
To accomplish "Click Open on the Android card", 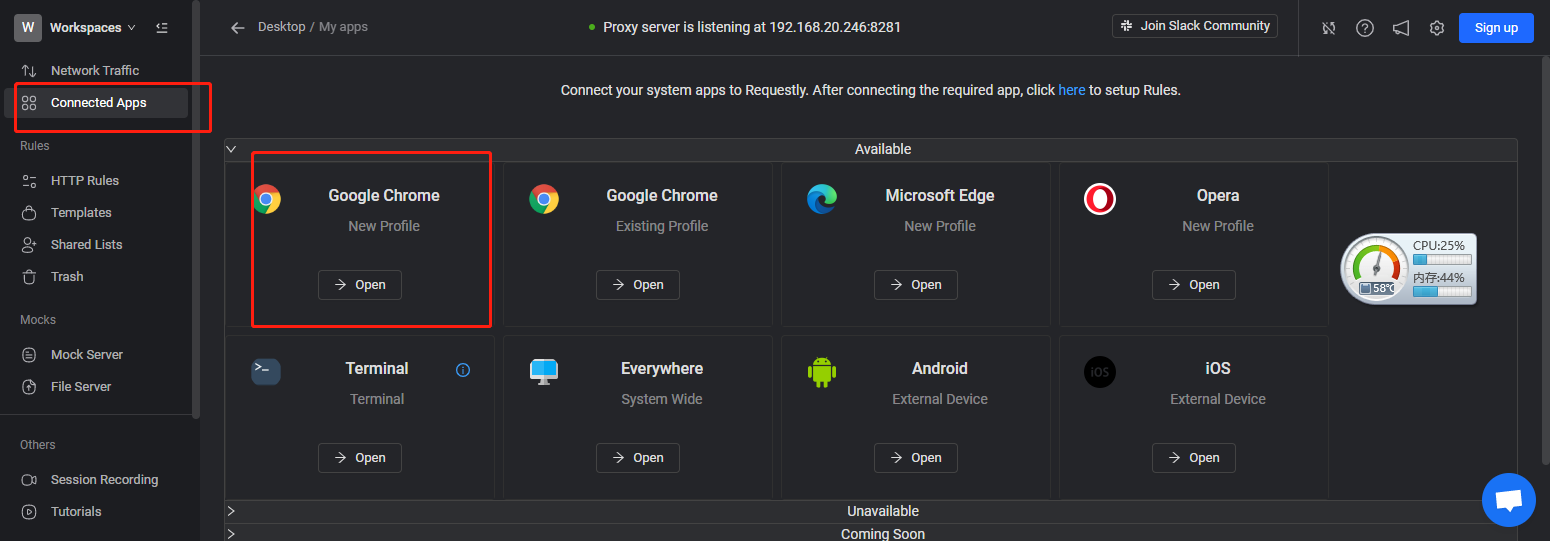I will click(916, 458).
